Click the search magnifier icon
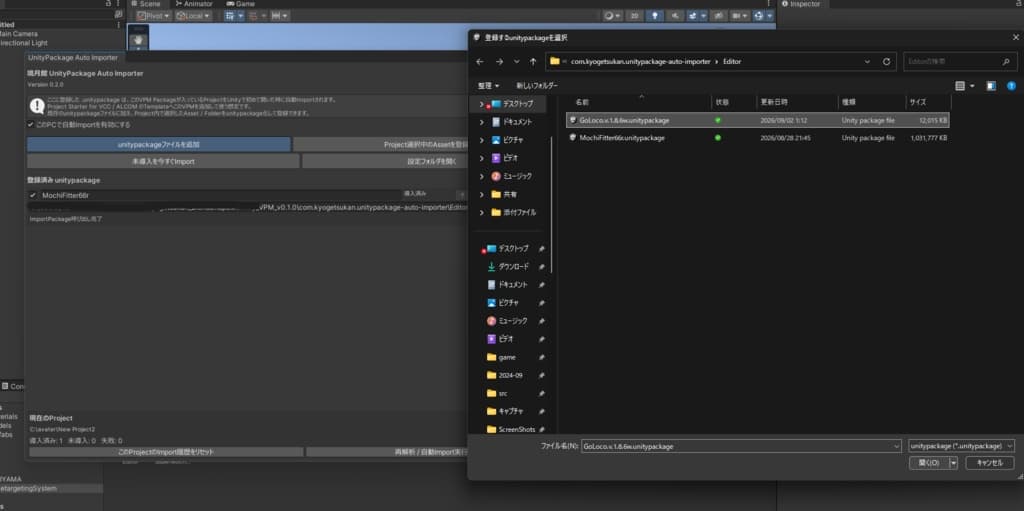The image size is (1024, 511). point(1006,61)
